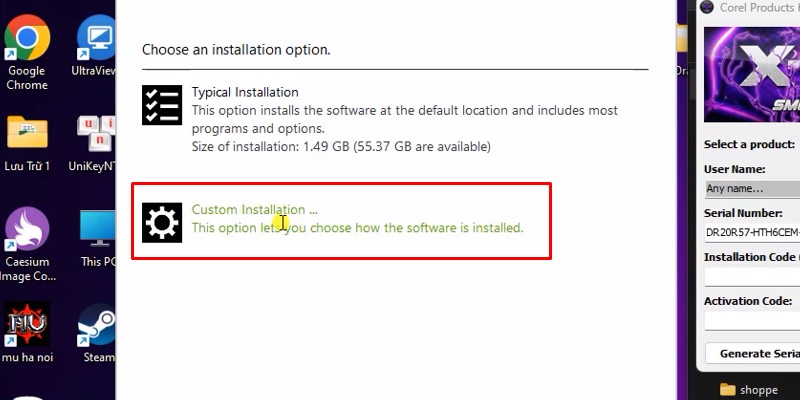Viewport: 800px width, 400px height.
Task: Click the Typical Installation checklist icon
Action: click(162, 104)
